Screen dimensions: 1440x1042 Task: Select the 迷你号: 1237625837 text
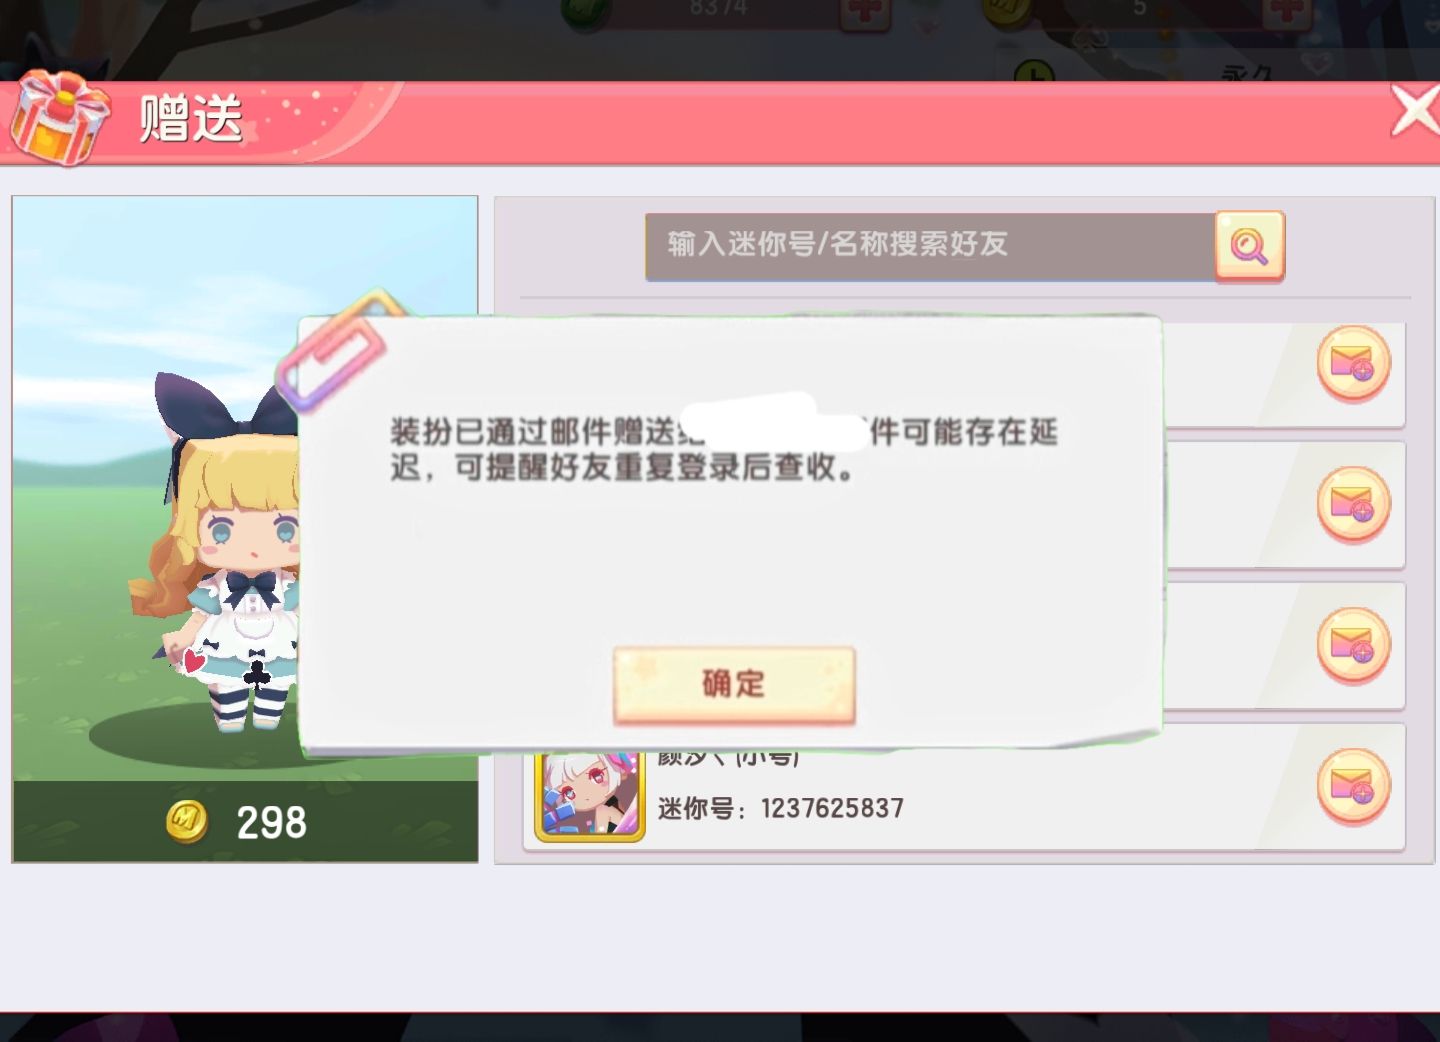coord(781,808)
